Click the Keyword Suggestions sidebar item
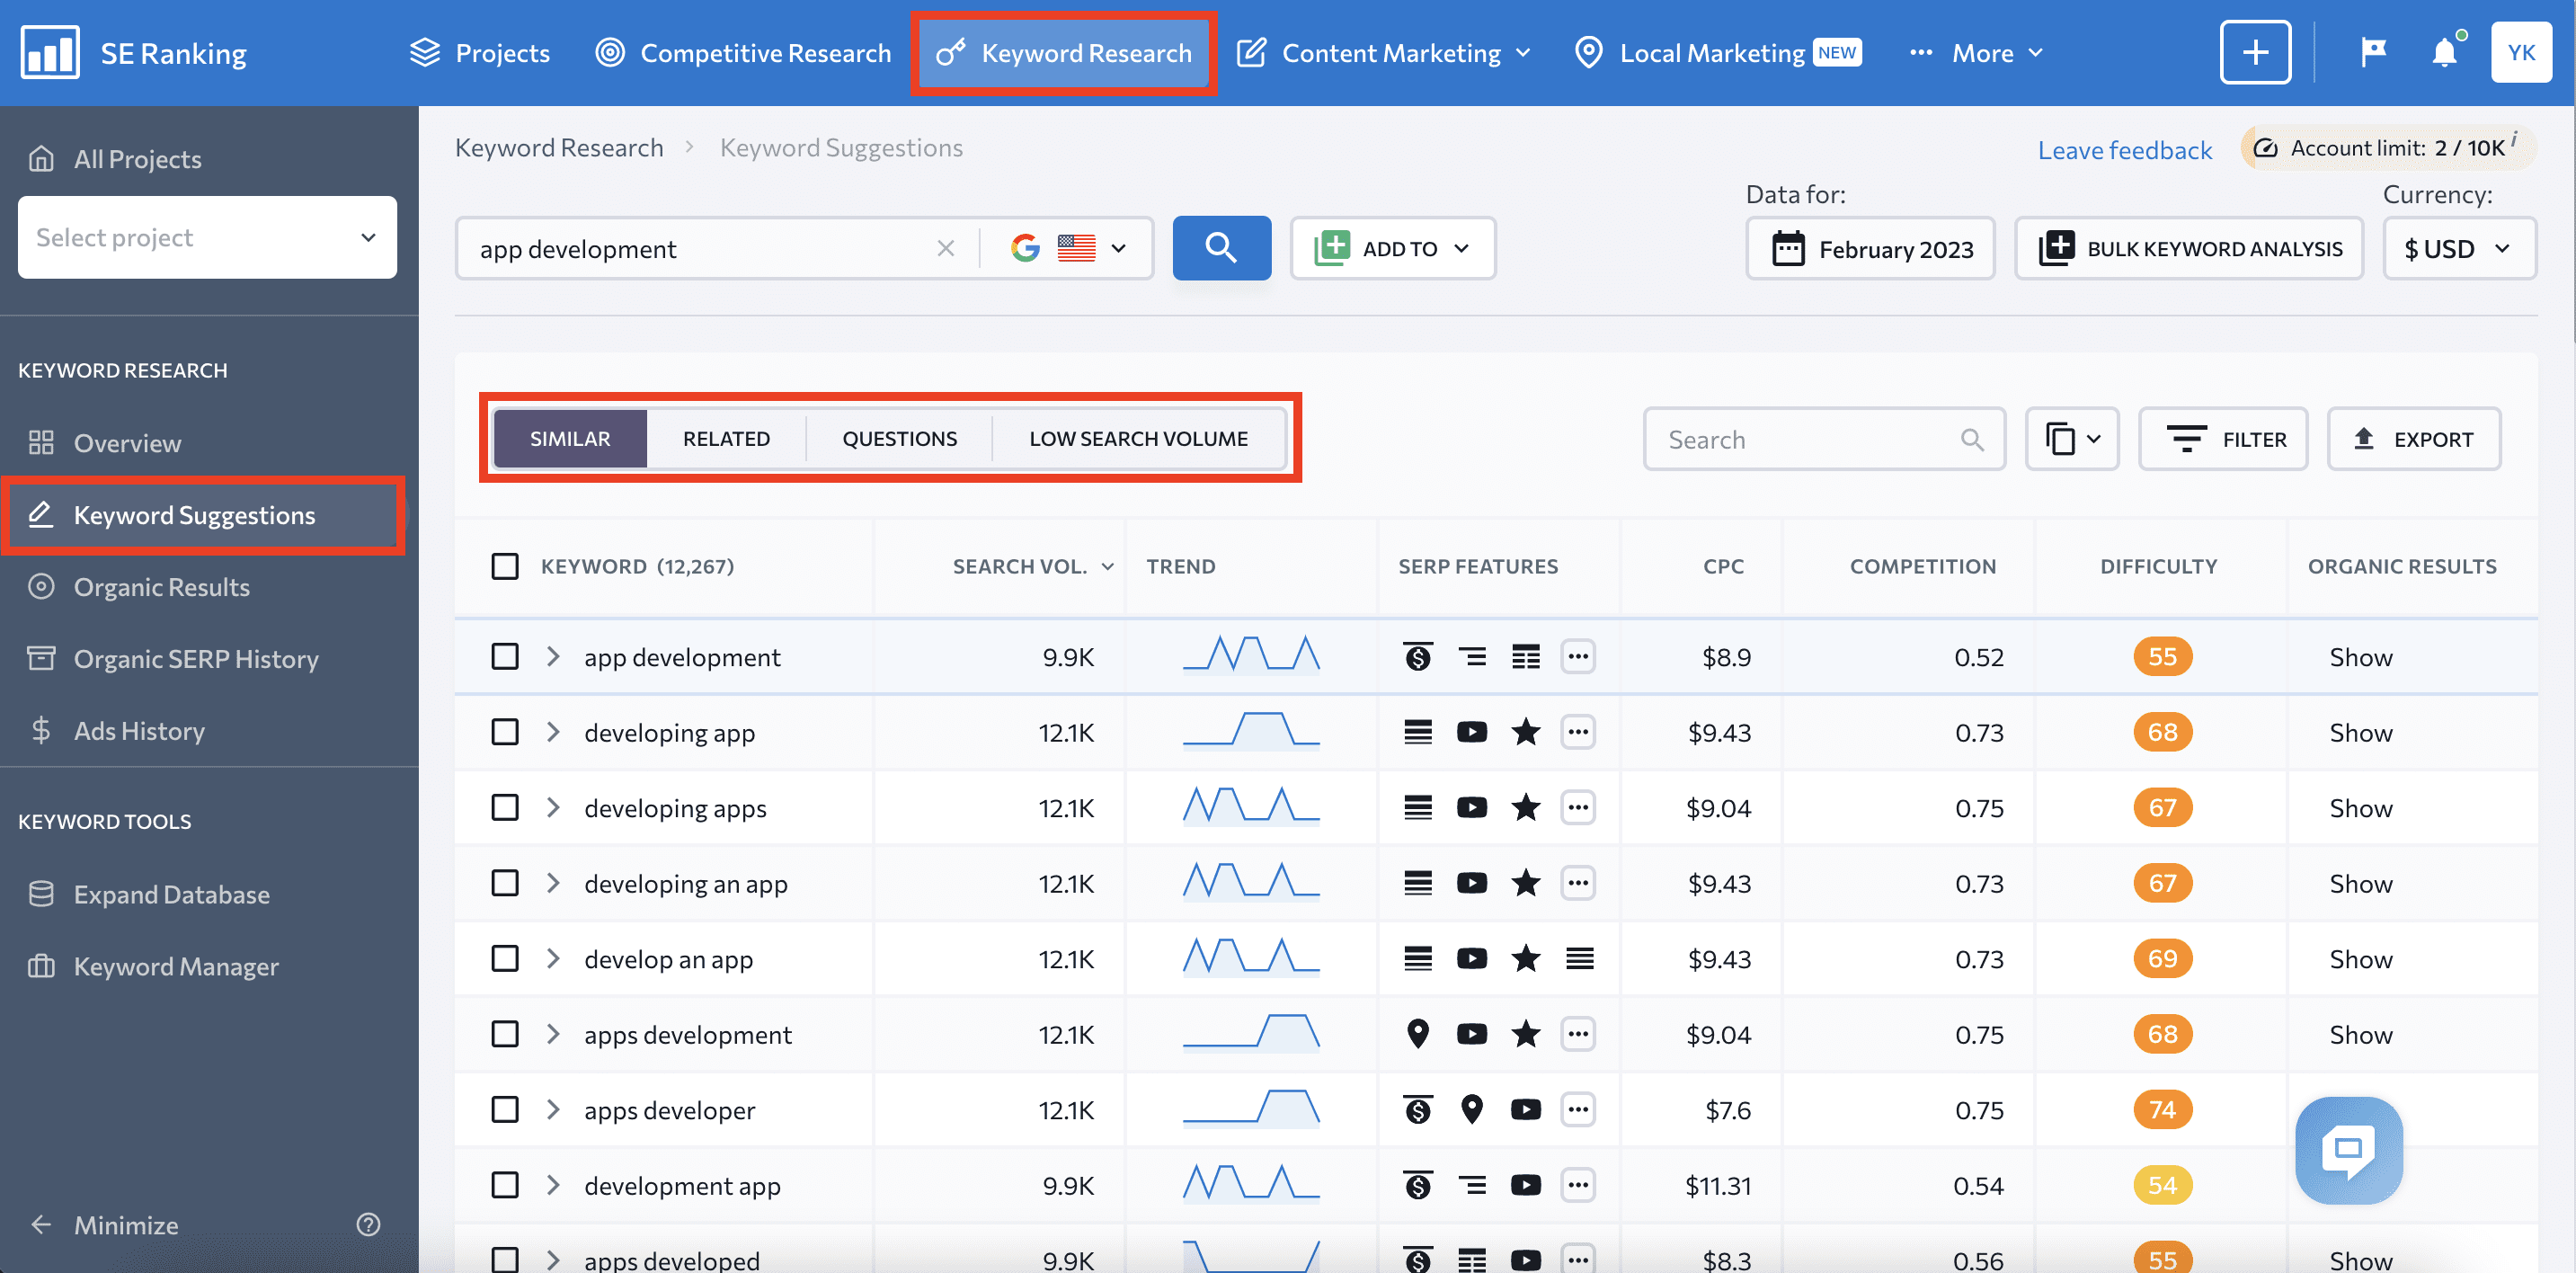This screenshot has height=1273, width=2576. (x=194, y=512)
